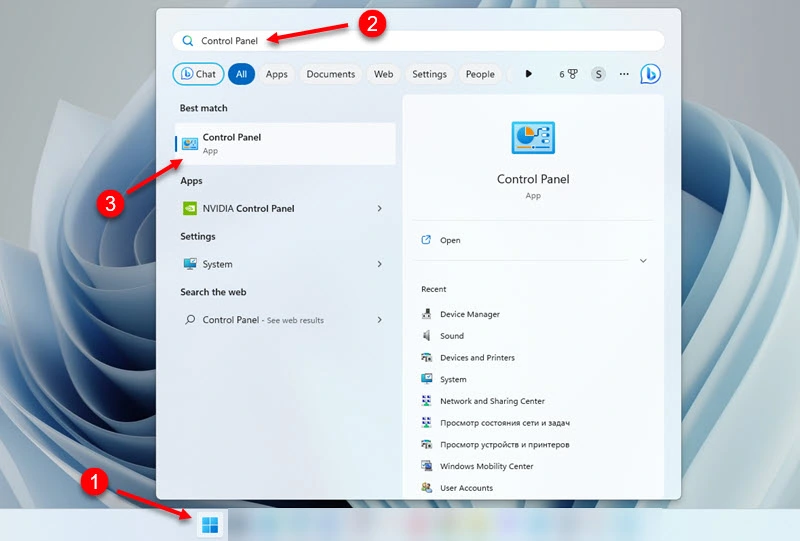Open the S account avatar
Image resolution: width=800 pixels, height=541 pixels.
point(598,75)
